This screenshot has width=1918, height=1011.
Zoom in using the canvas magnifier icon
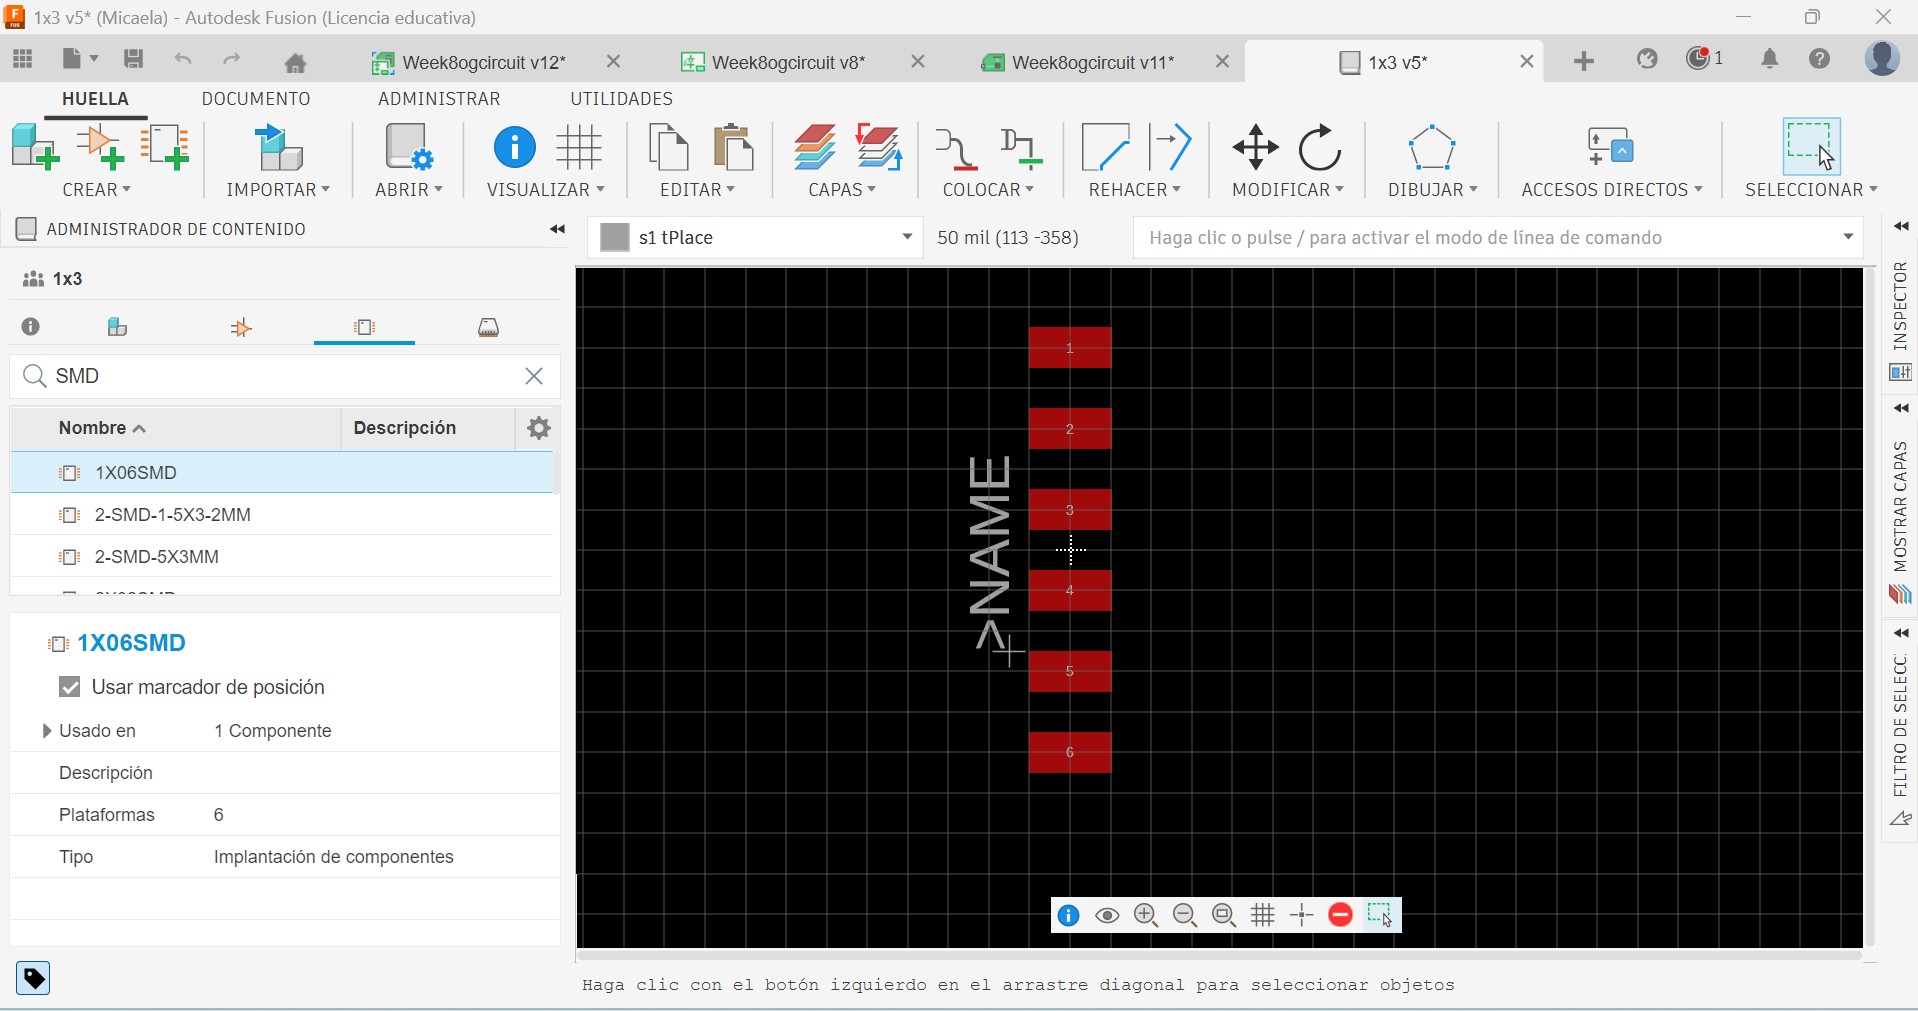coord(1146,915)
